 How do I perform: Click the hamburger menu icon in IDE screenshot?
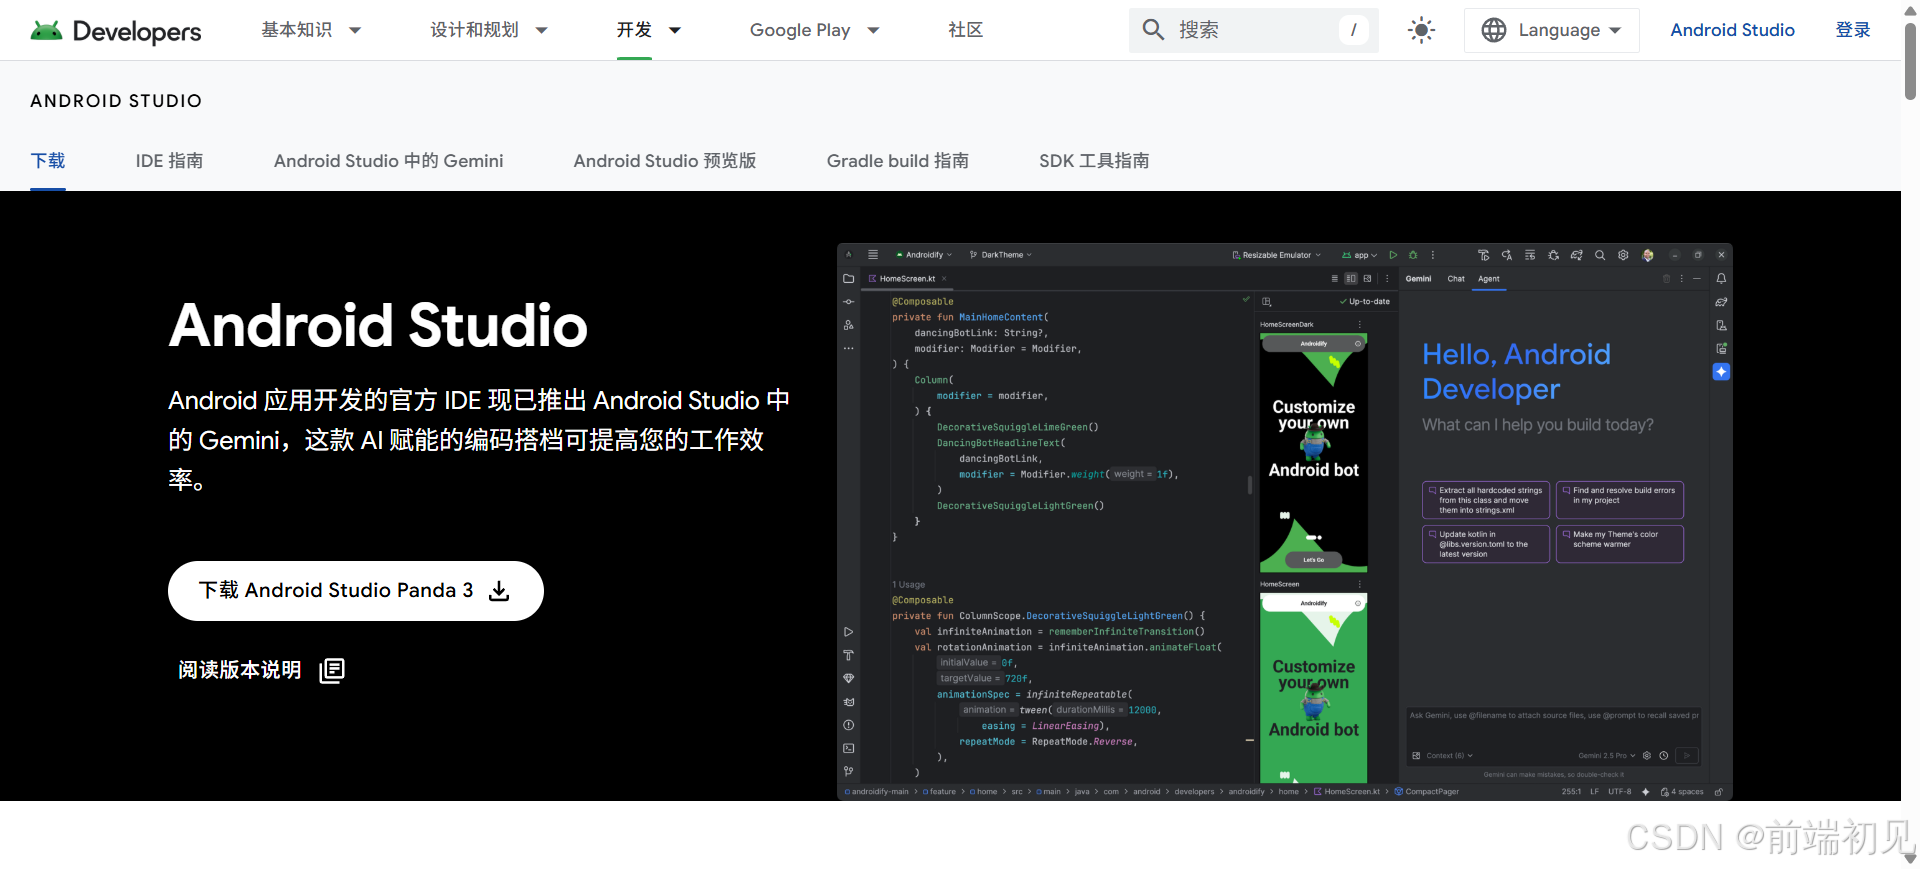[x=873, y=255]
